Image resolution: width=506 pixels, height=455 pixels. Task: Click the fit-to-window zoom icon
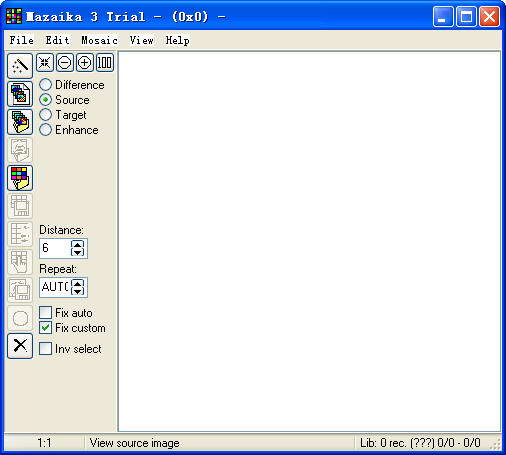[45, 62]
